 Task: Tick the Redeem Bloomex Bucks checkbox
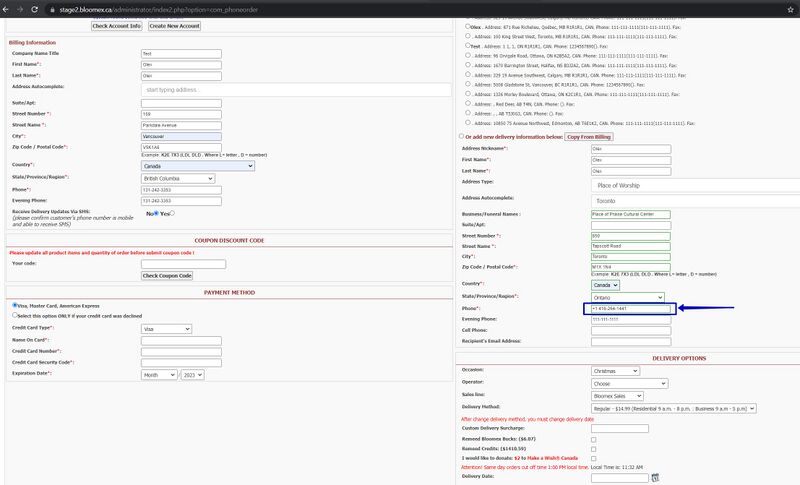[593, 440]
